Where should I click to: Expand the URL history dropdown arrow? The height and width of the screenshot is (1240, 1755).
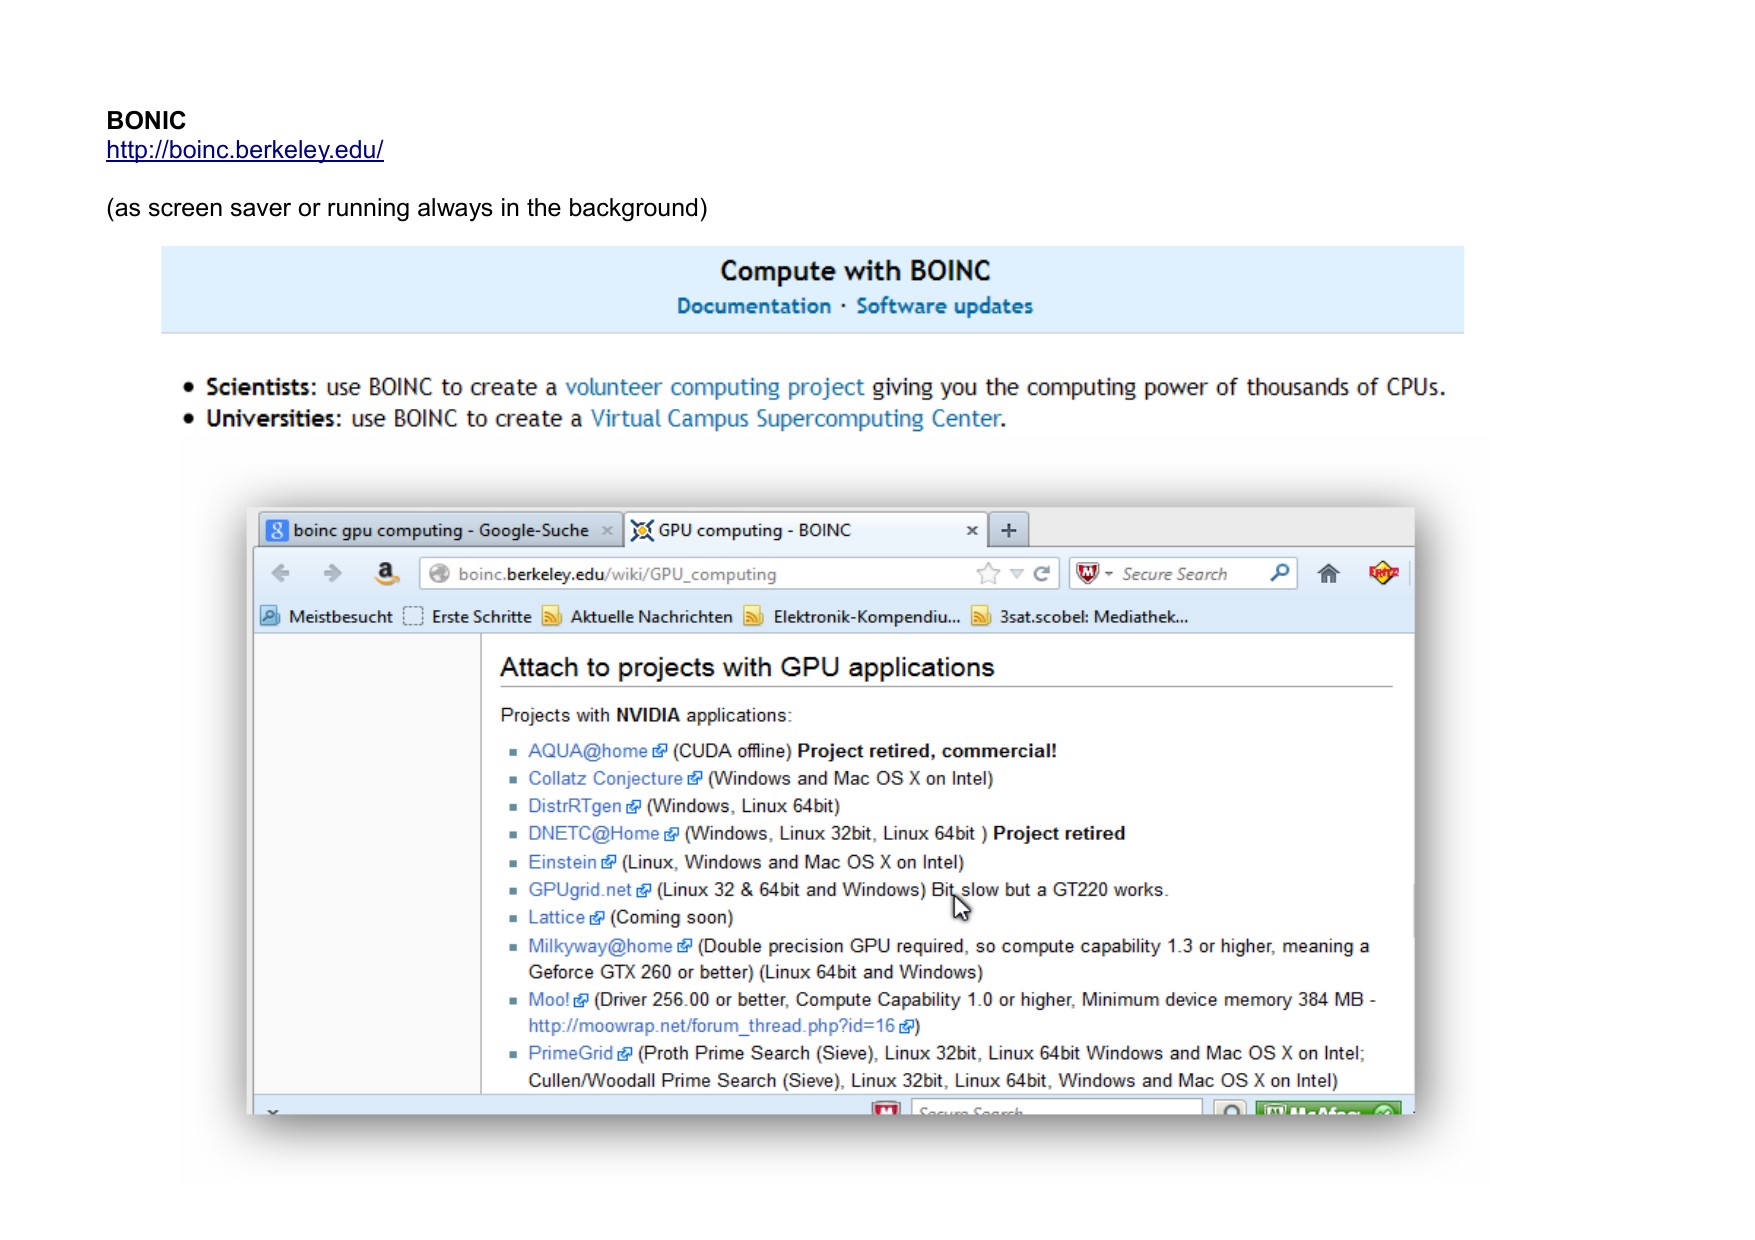(1017, 573)
